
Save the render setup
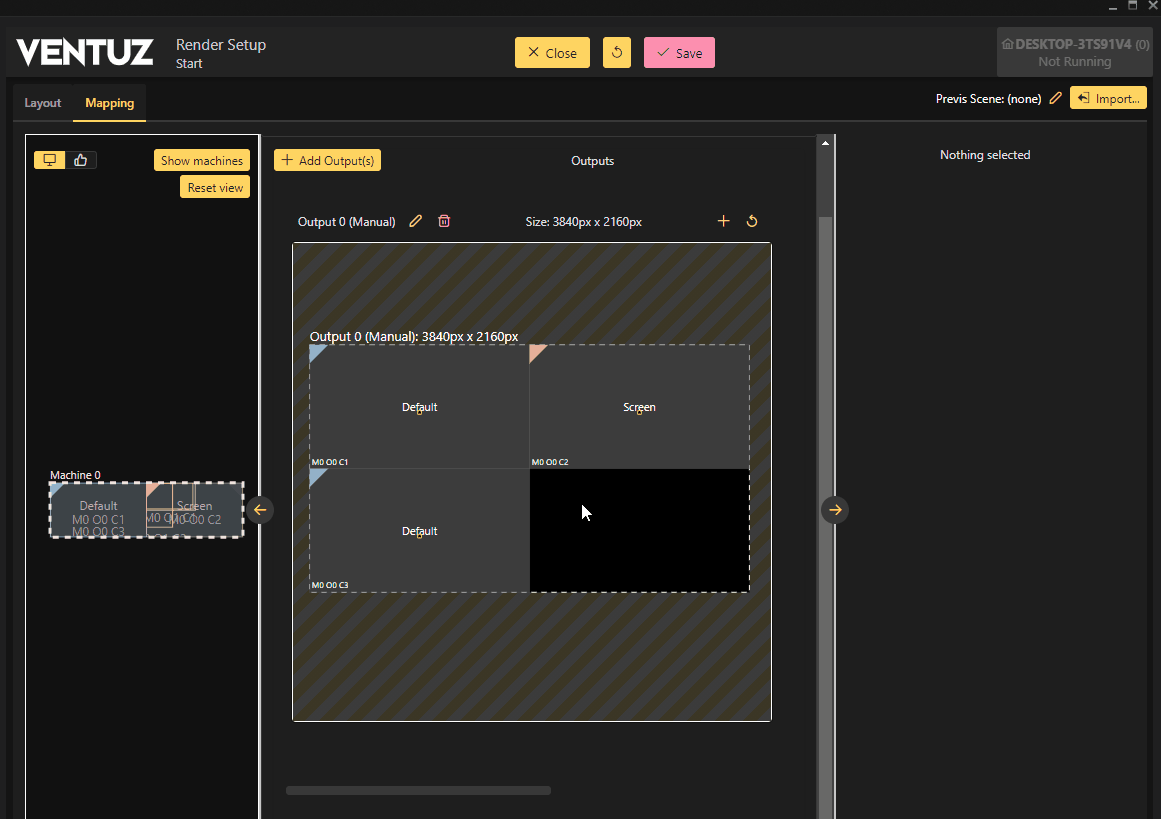[679, 53]
